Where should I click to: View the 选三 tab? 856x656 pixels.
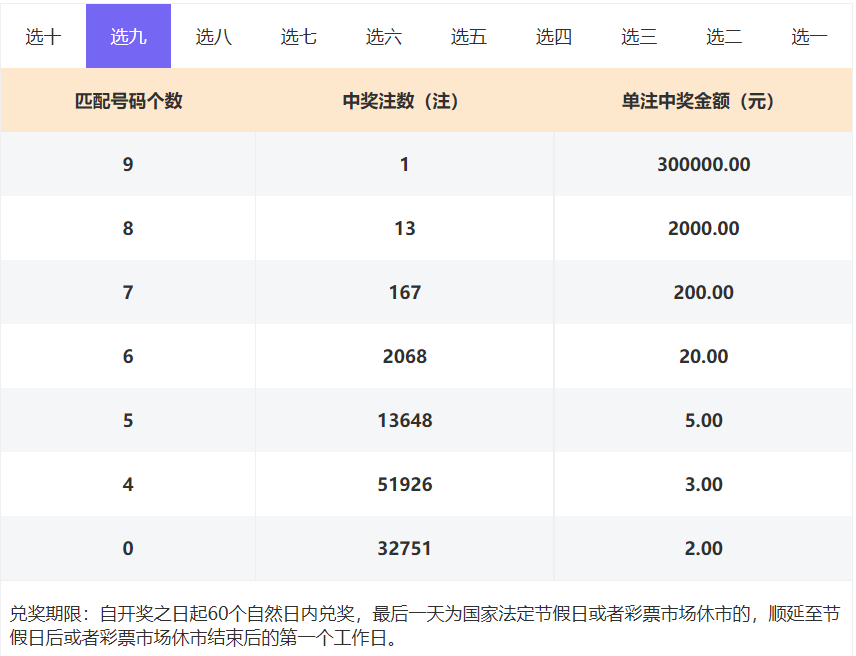(639, 37)
